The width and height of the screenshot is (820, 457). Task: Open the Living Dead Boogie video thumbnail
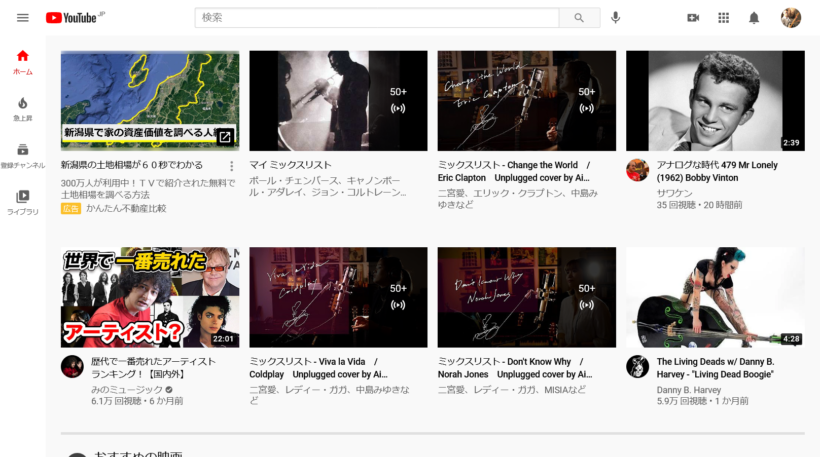point(715,297)
